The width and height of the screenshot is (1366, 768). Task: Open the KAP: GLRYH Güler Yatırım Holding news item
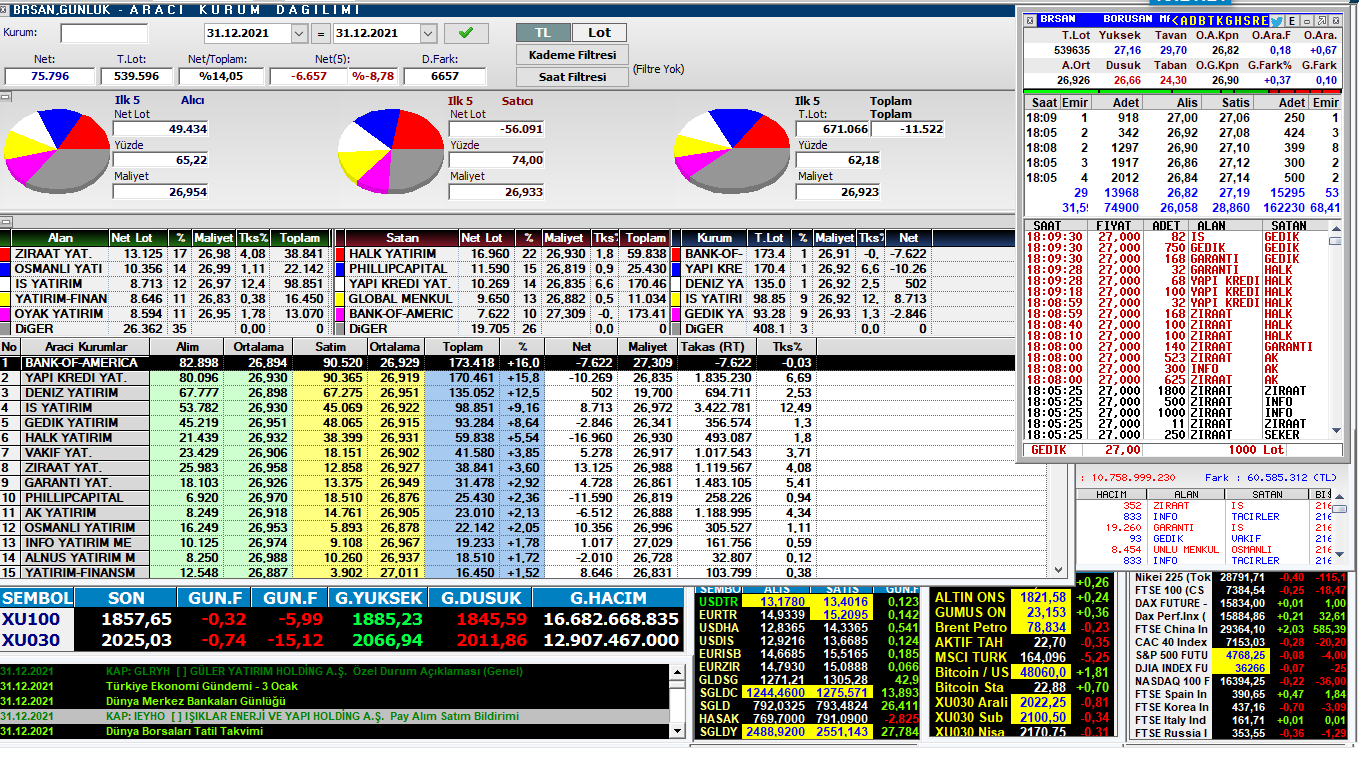335,671
